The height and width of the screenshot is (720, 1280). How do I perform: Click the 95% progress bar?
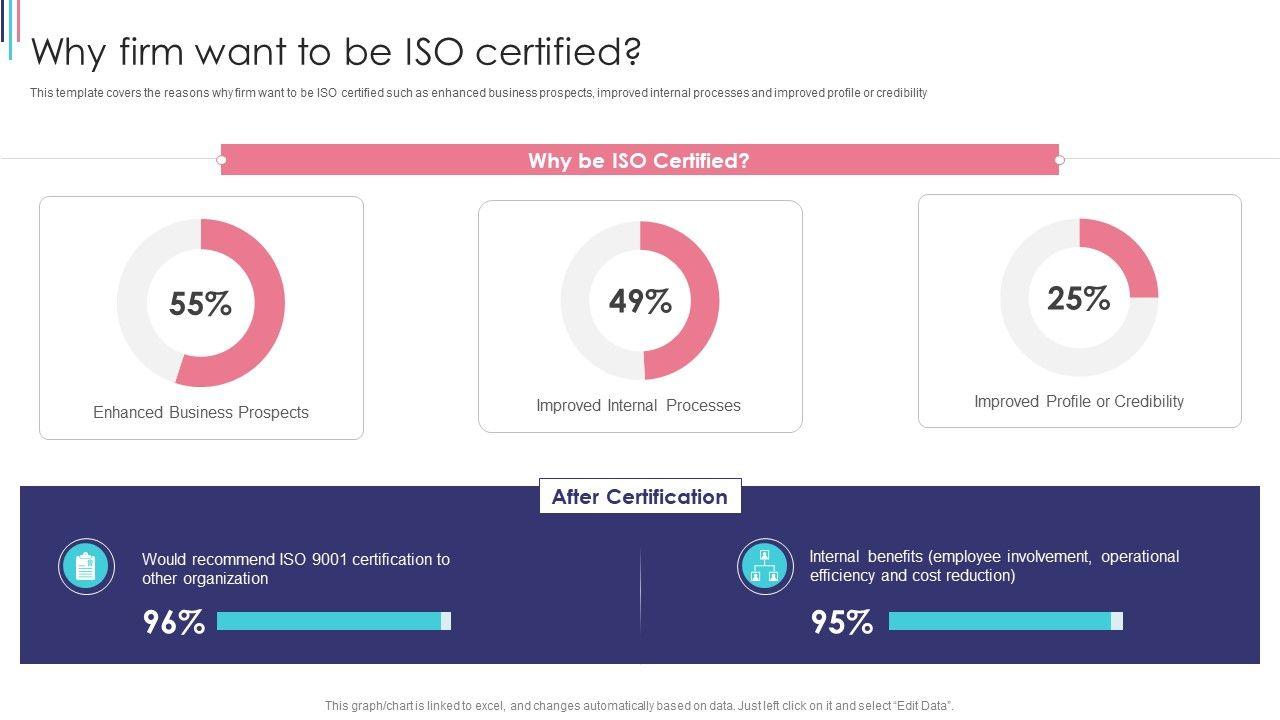[1005, 621]
